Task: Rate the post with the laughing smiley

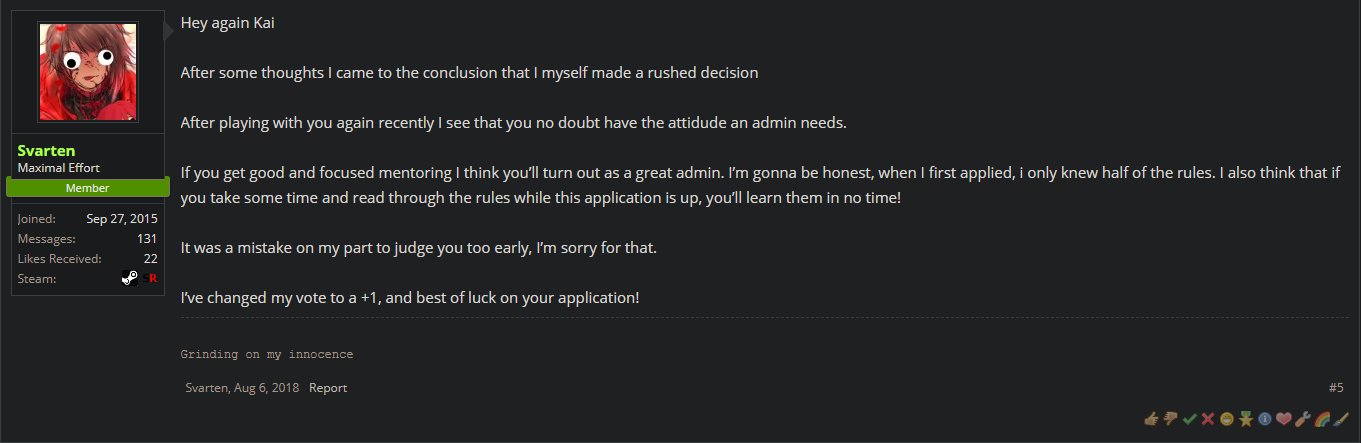Action: click(1226, 418)
